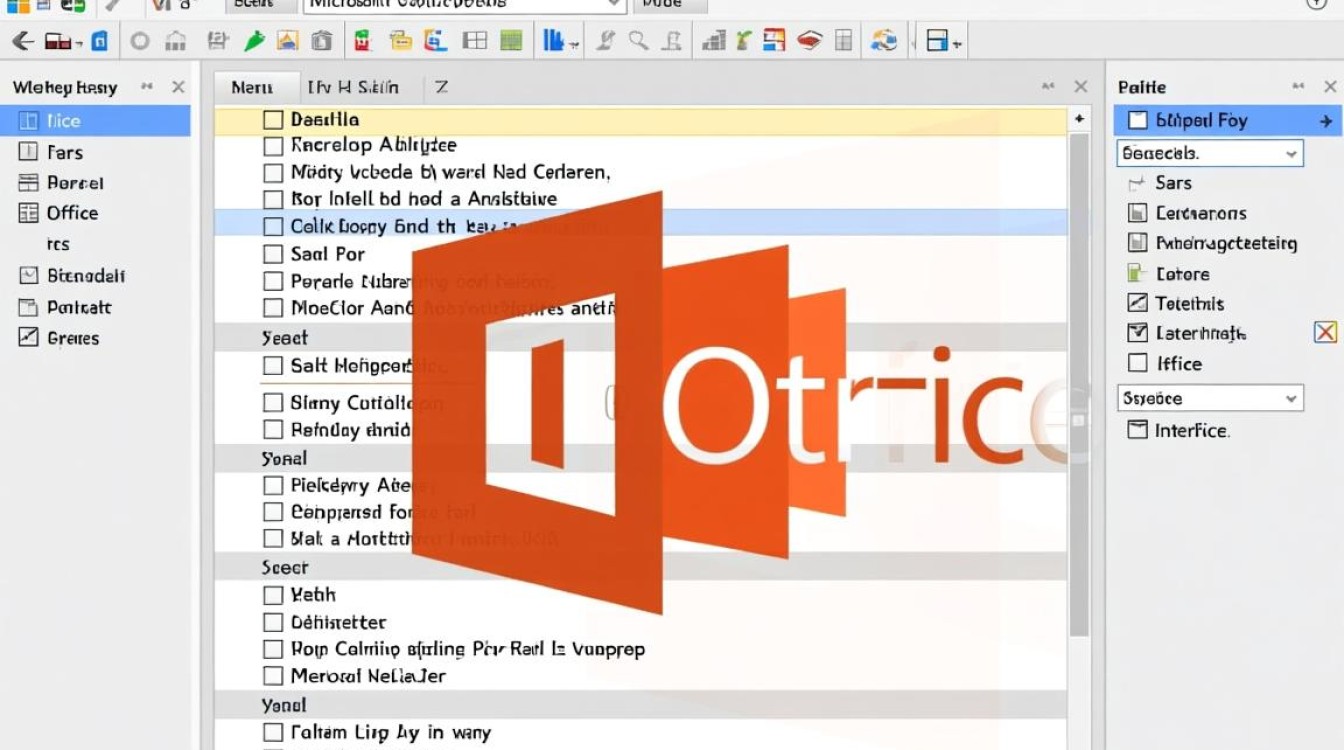Viewport: 1344px width, 750px height.
Task: Click the magnifying glass search icon
Action: (638, 41)
